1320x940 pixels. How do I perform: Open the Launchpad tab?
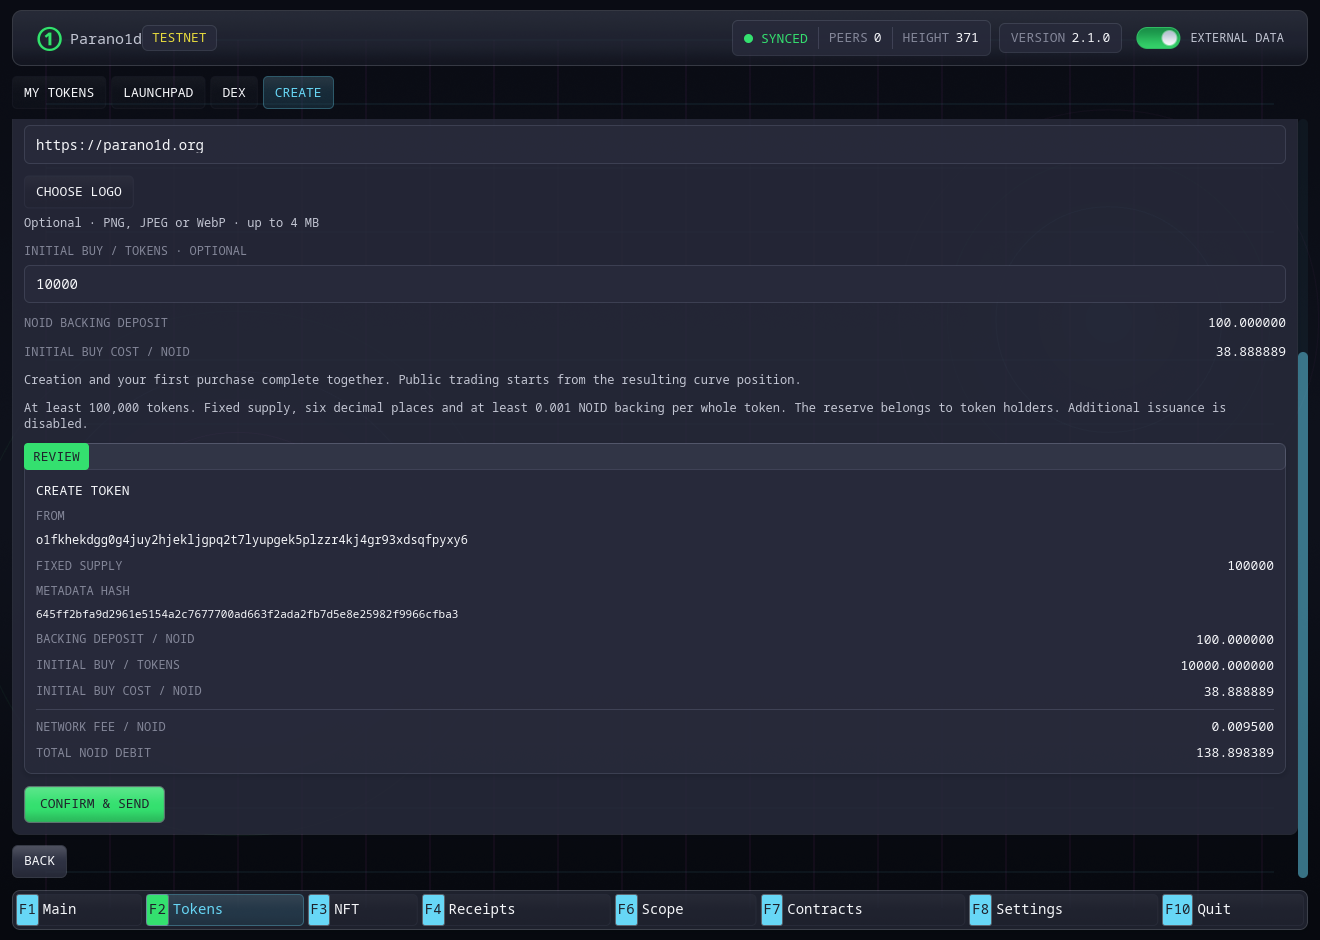(158, 93)
